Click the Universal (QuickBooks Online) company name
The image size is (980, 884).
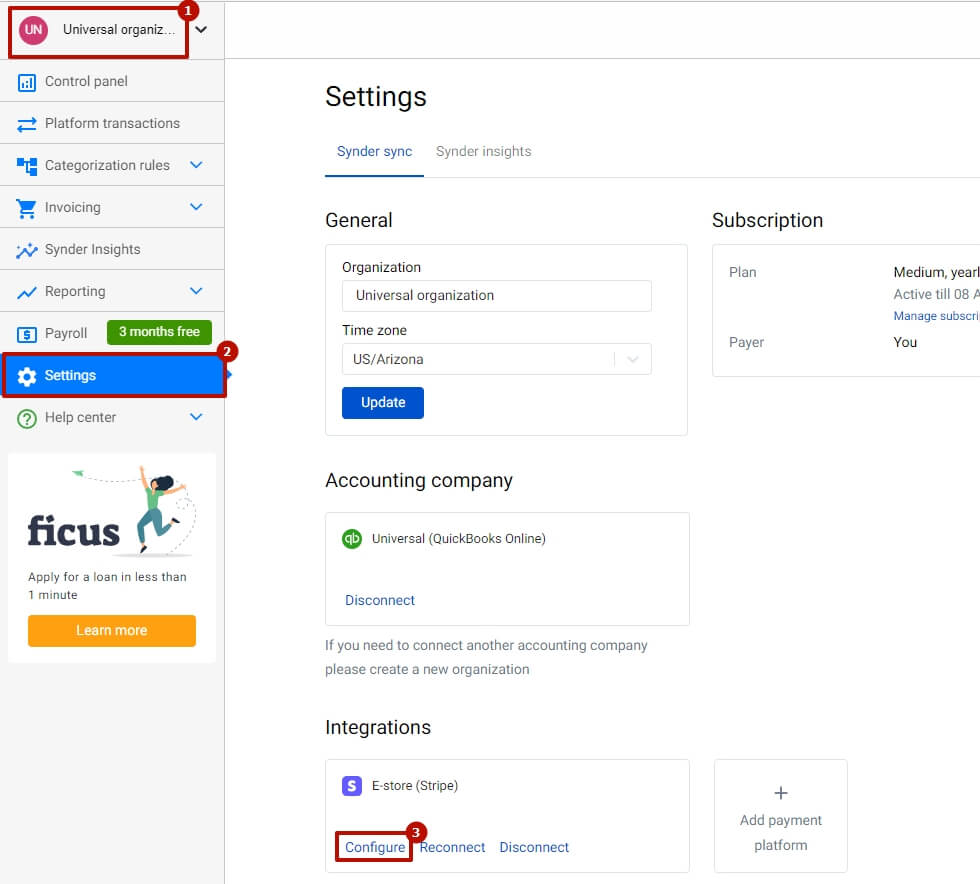(459, 538)
